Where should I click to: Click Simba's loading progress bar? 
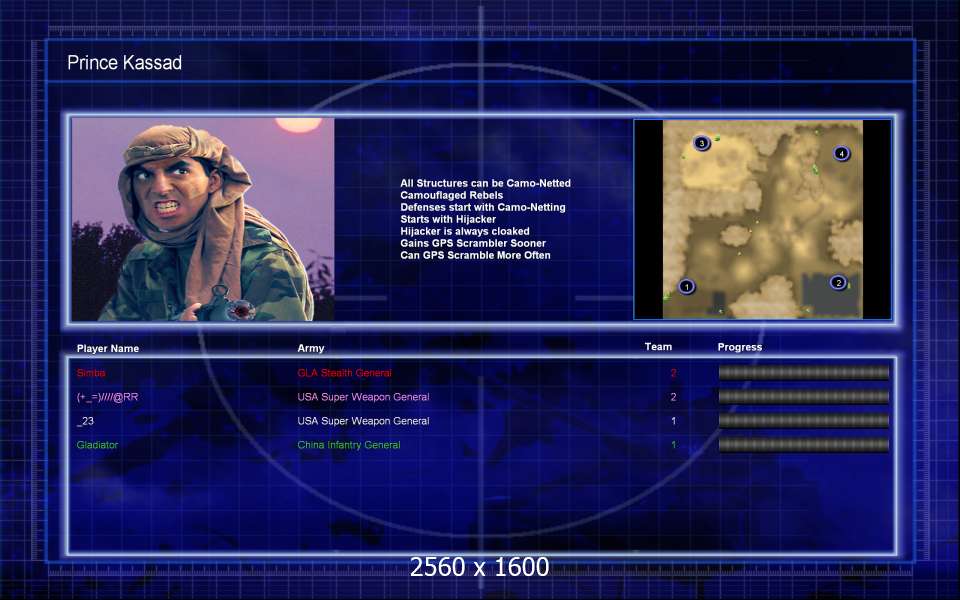[803, 372]
